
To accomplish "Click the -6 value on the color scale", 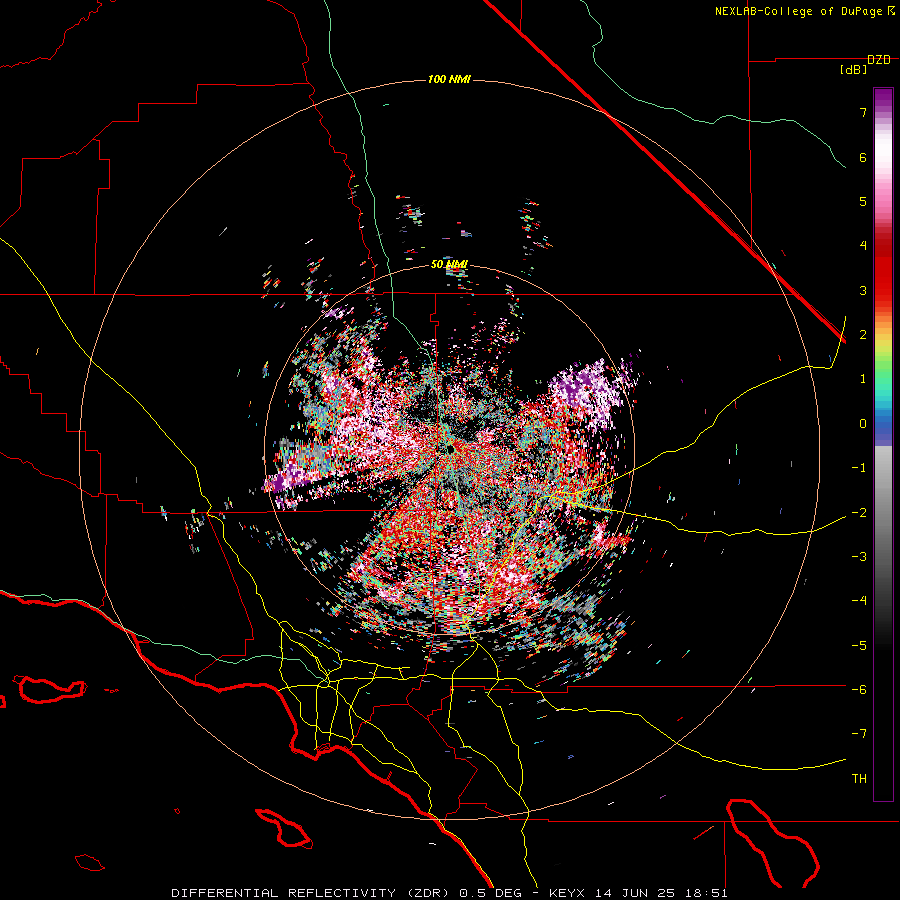I will point(859,690).
